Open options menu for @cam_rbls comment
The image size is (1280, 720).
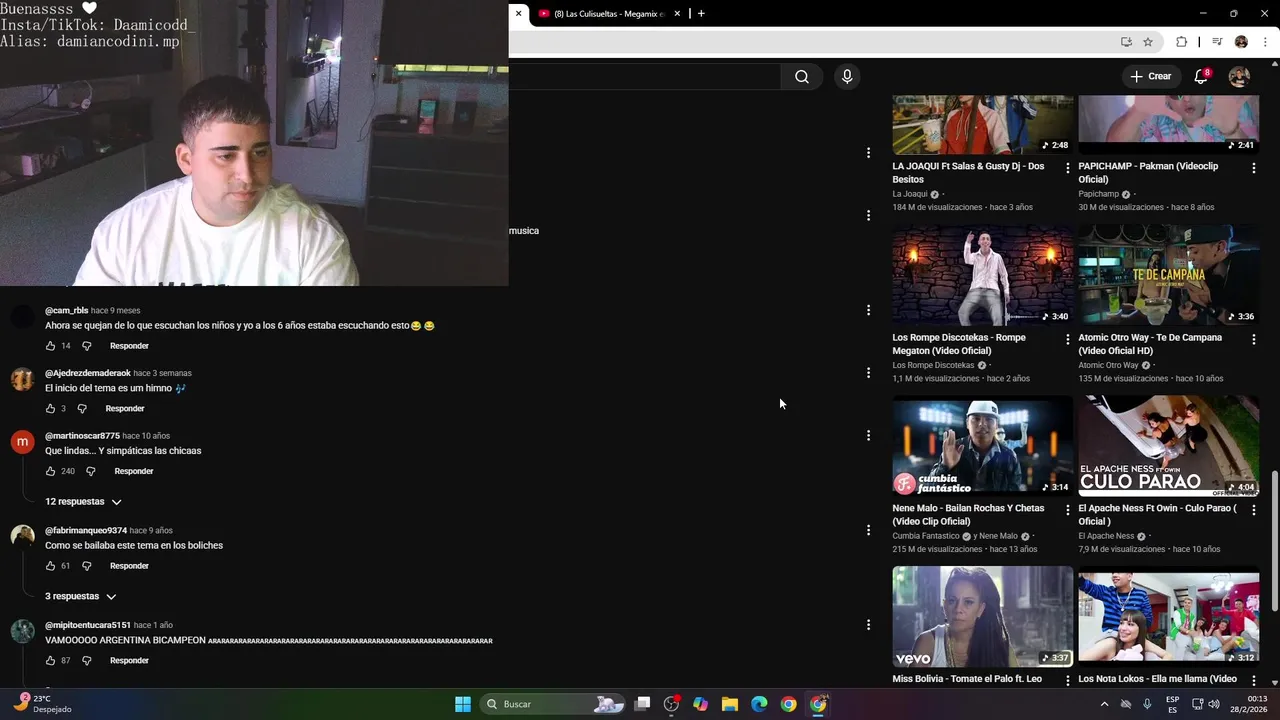click(868, 310)
